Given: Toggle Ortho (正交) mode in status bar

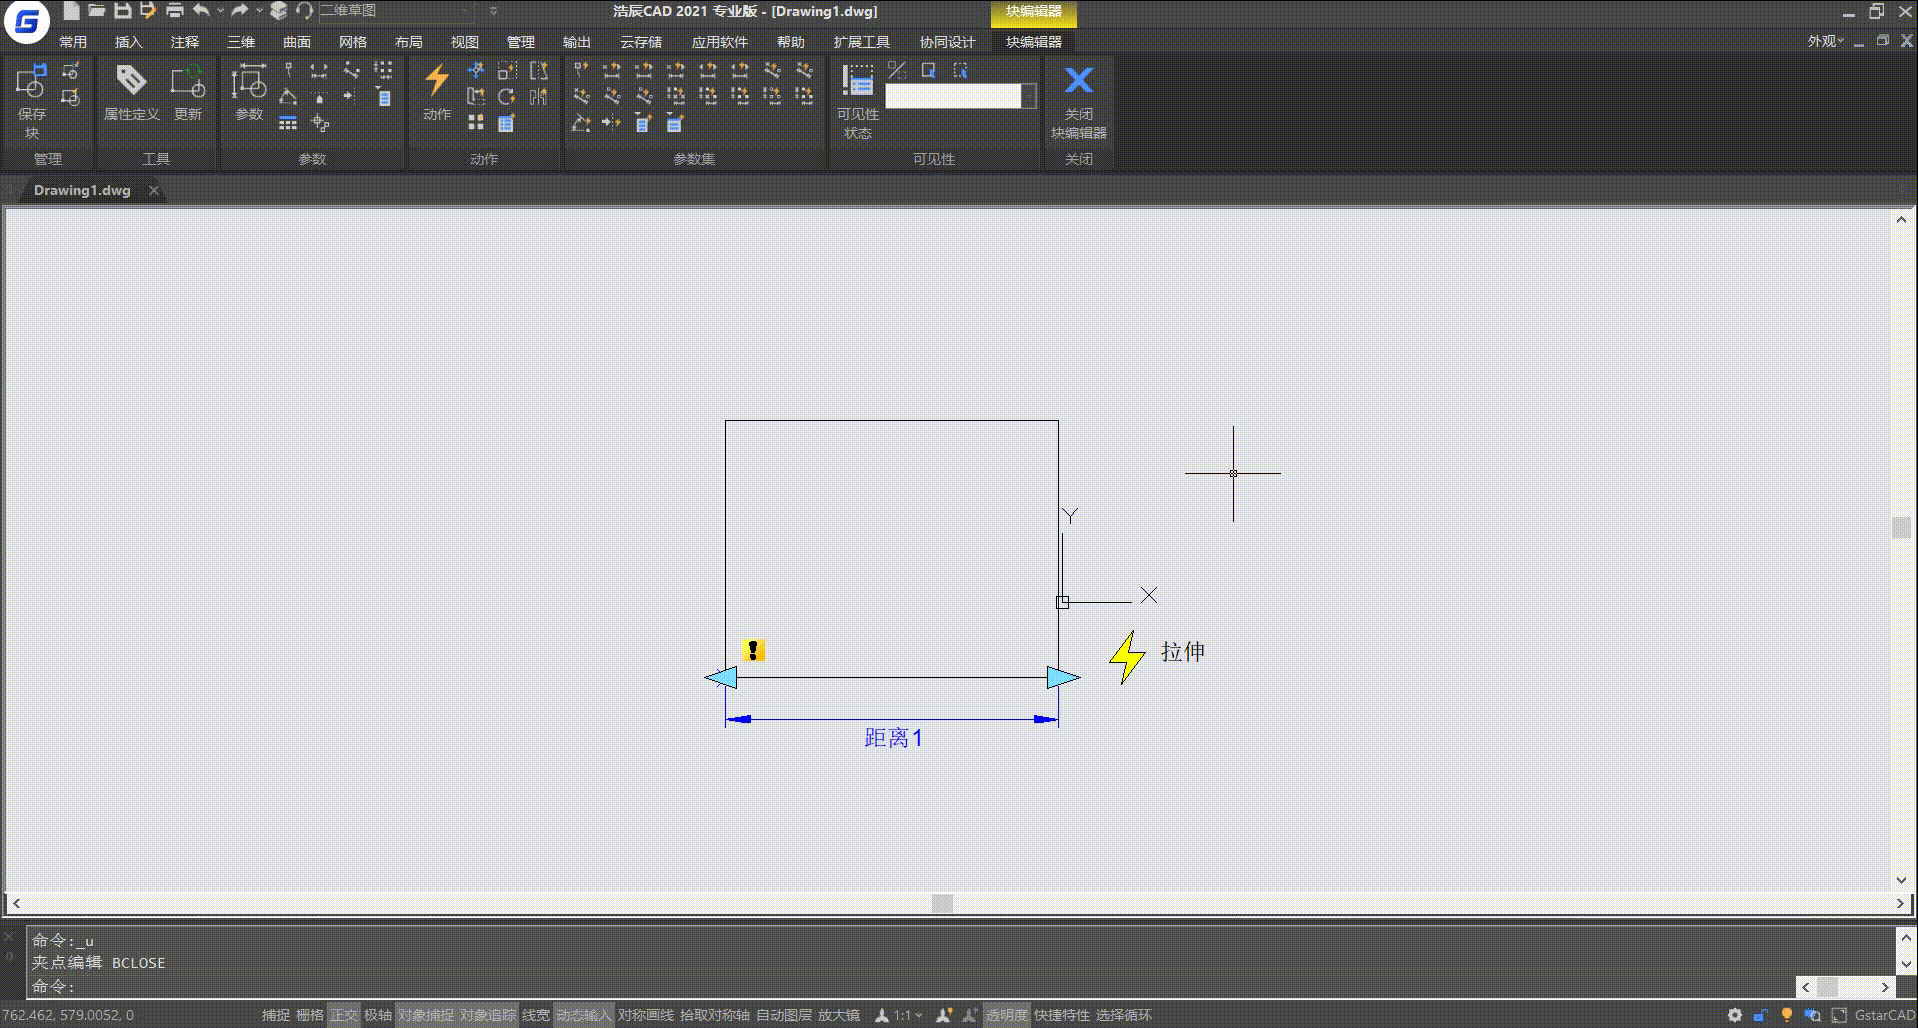Looking at the screenshot, I should click(x=344, y=1015).
